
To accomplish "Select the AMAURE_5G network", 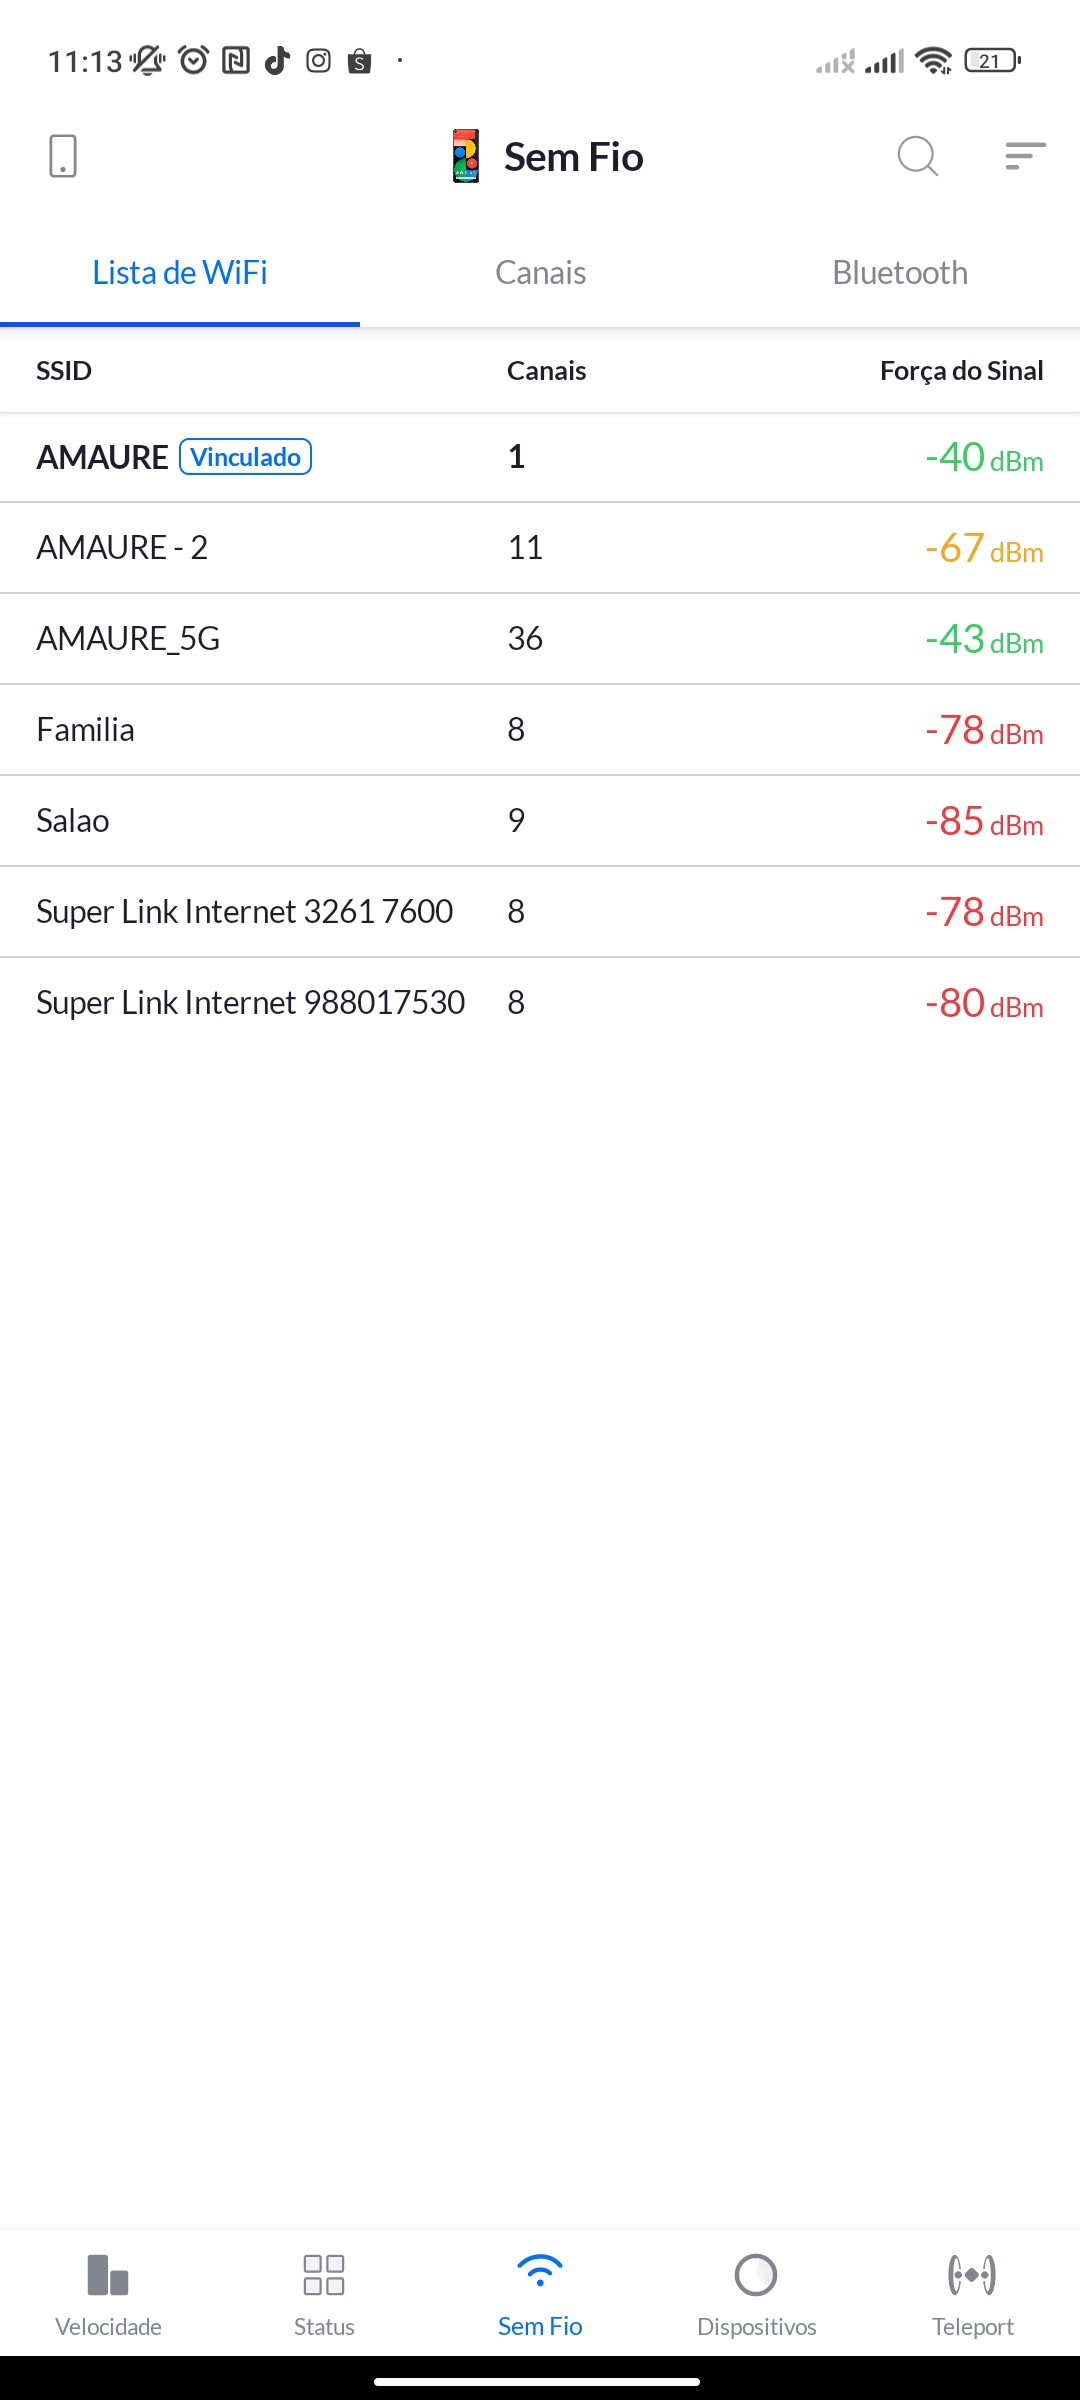I will [540, 639].
